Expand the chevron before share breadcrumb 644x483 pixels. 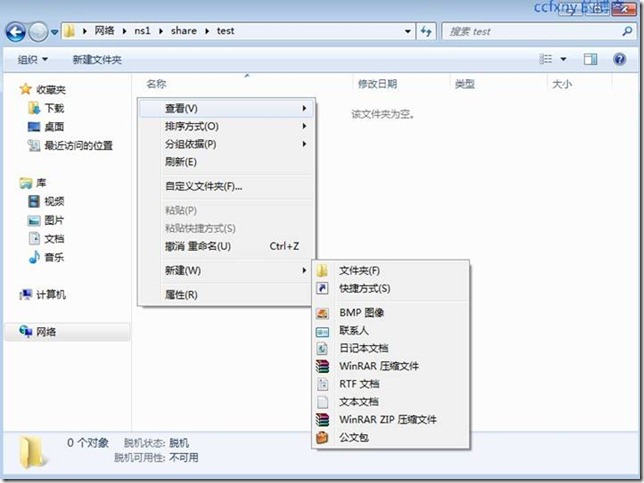161,31
